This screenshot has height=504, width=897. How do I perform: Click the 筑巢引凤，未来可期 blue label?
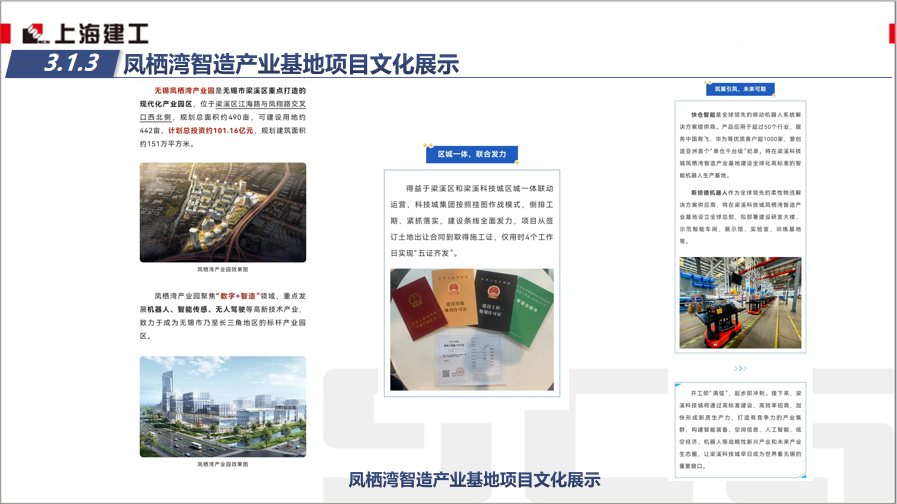(740, 89)
